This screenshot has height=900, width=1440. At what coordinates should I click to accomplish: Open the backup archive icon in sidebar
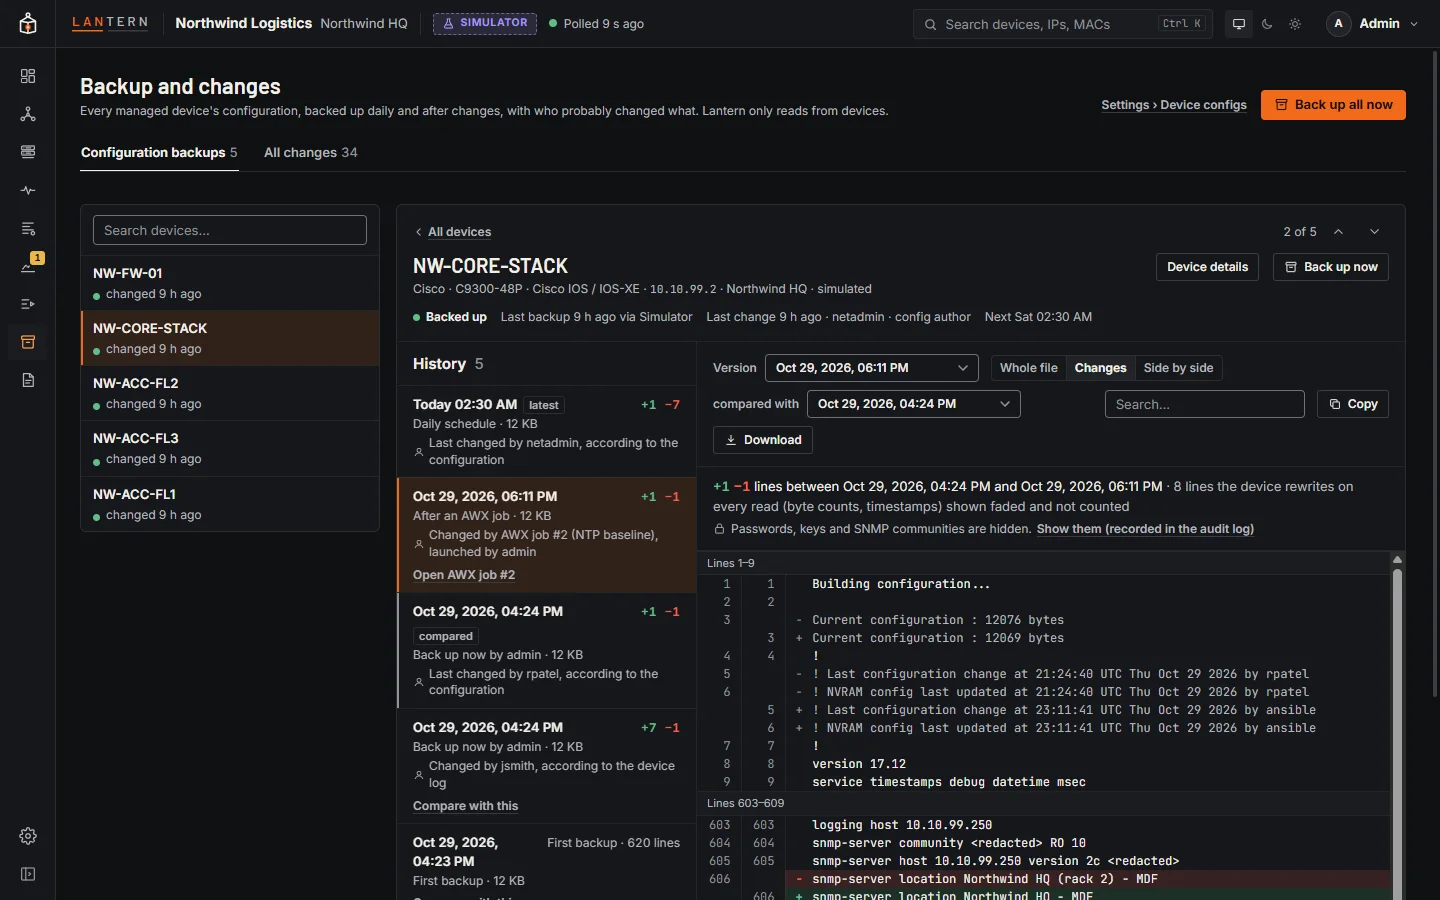point(28,342)
